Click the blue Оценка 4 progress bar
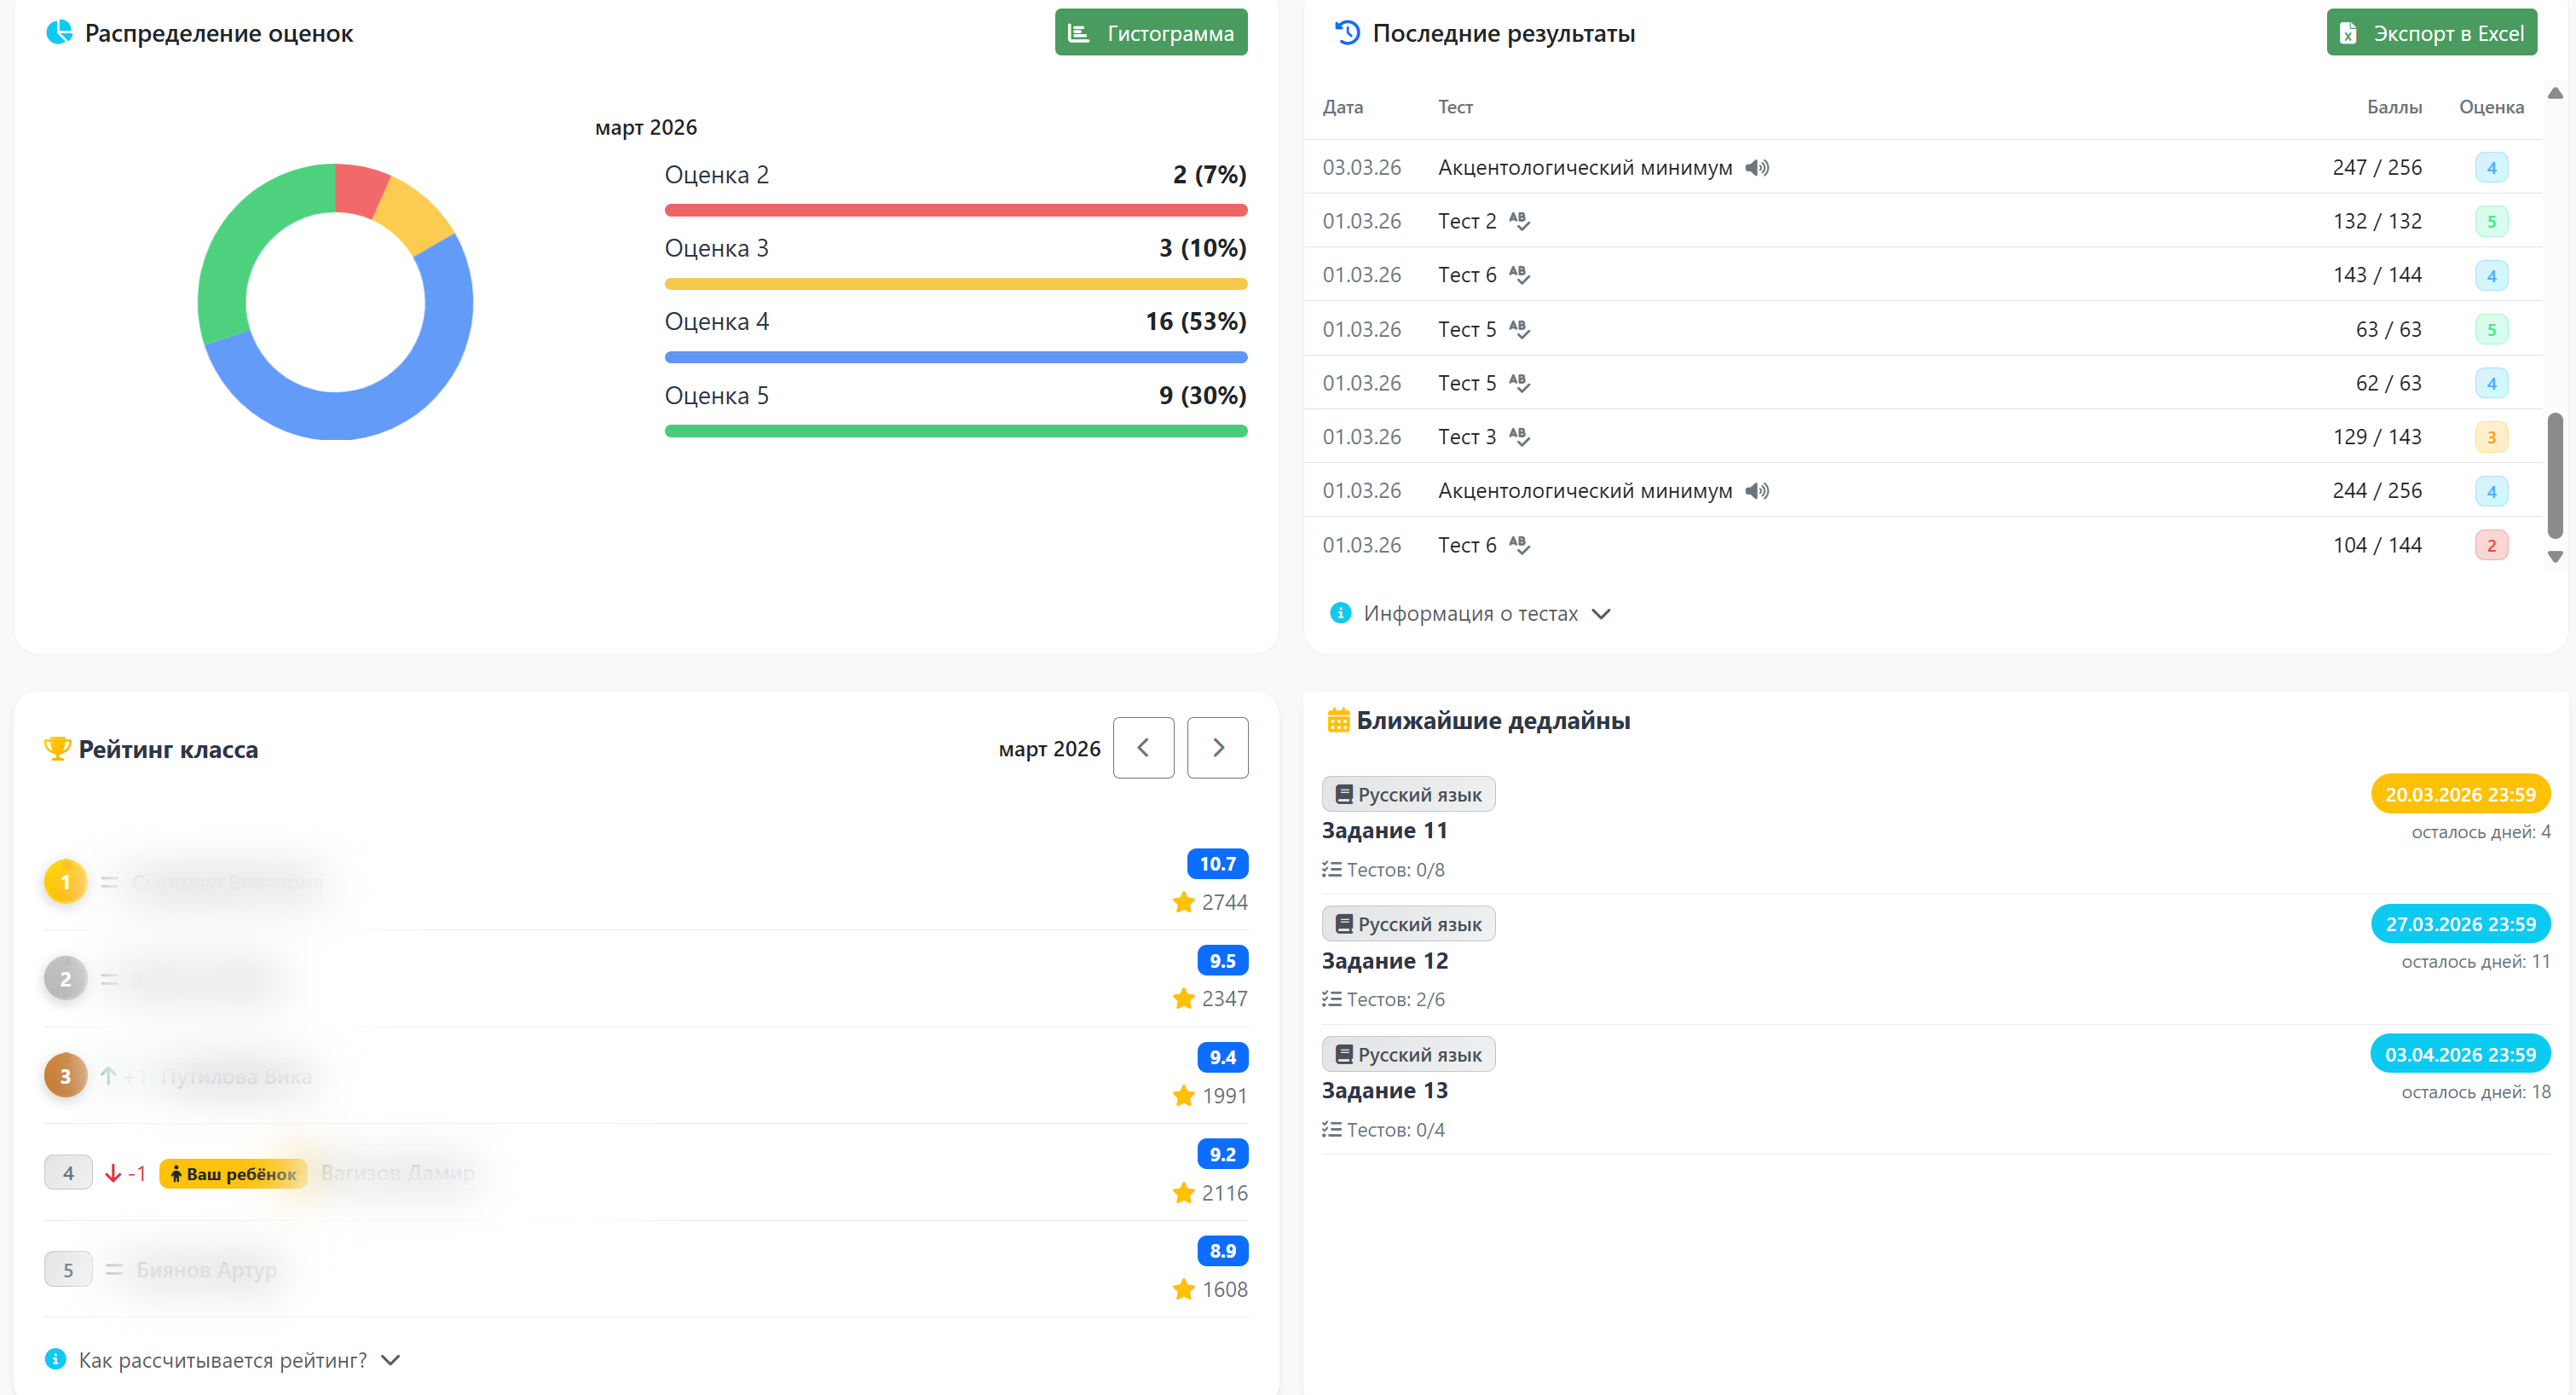This screenshot has width=2576, height=1395. click(955, 357)
